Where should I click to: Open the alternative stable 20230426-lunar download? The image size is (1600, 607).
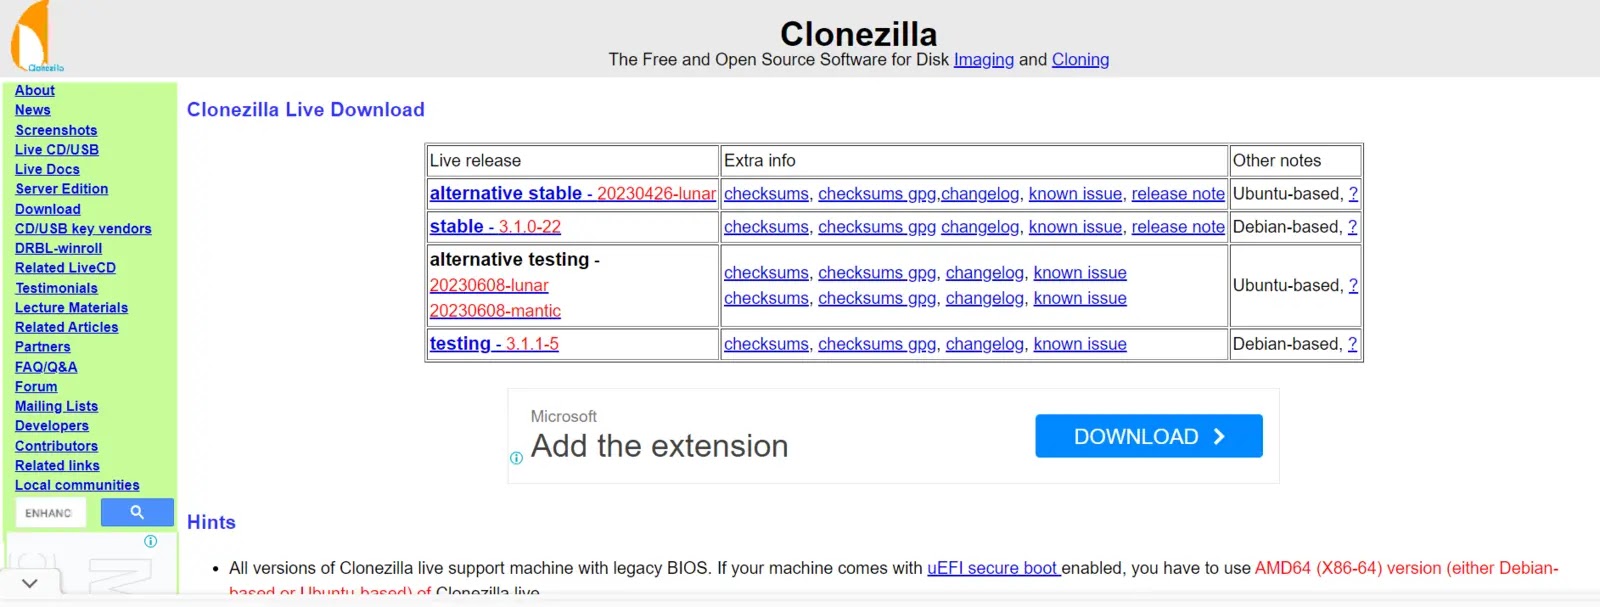tap(572, 193)
